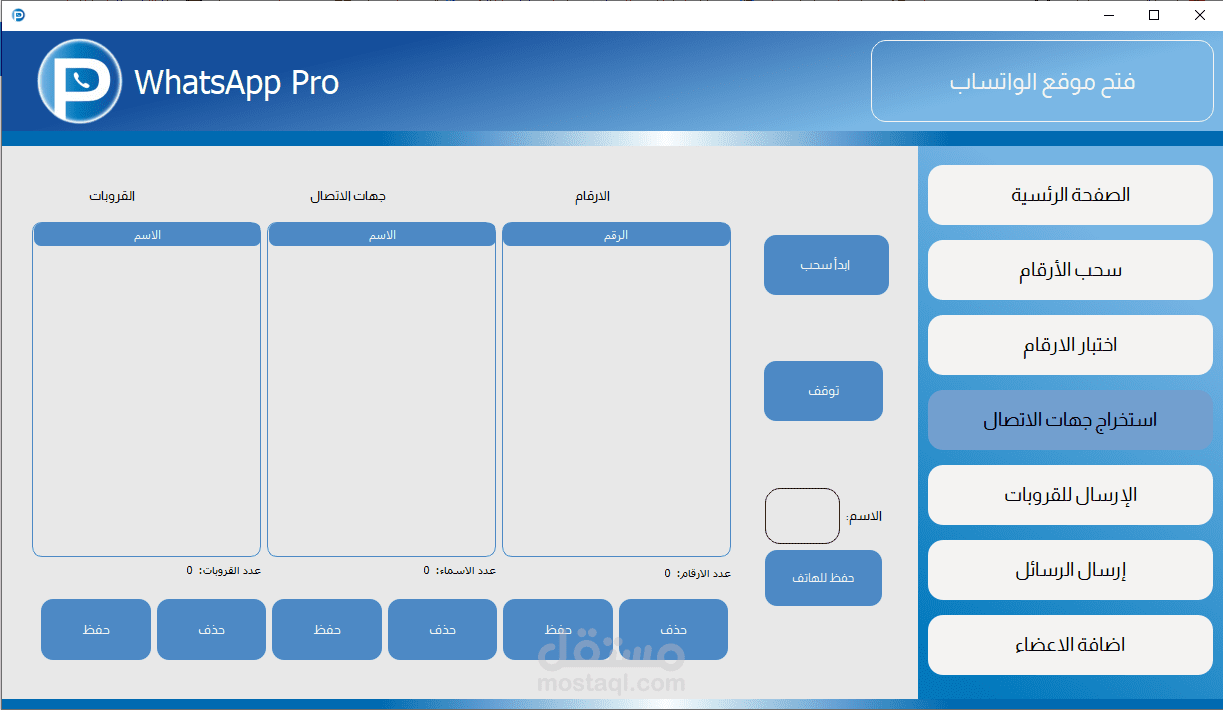This screenshot has height=710, width=1223.
Task: Click the "الارقام" label above list
Action: pos(592,197)
